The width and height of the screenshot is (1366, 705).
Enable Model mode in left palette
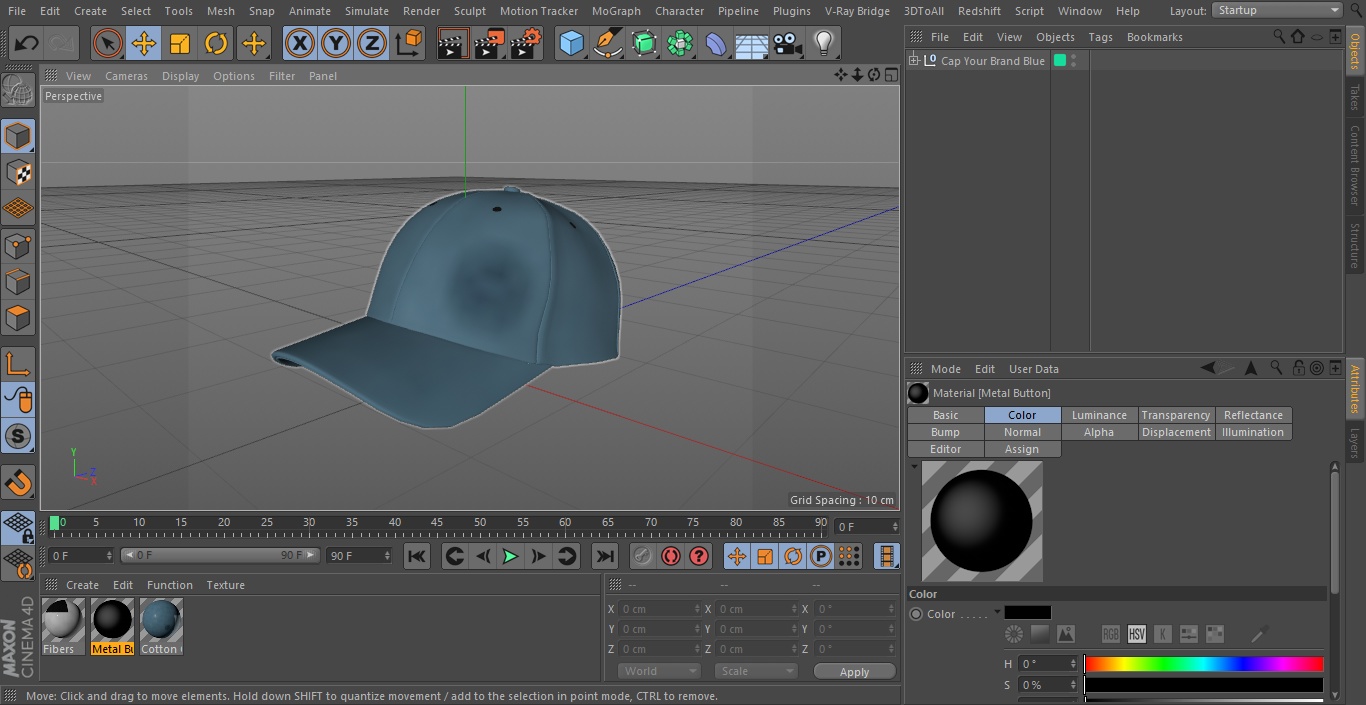click(x=18, y=136)
